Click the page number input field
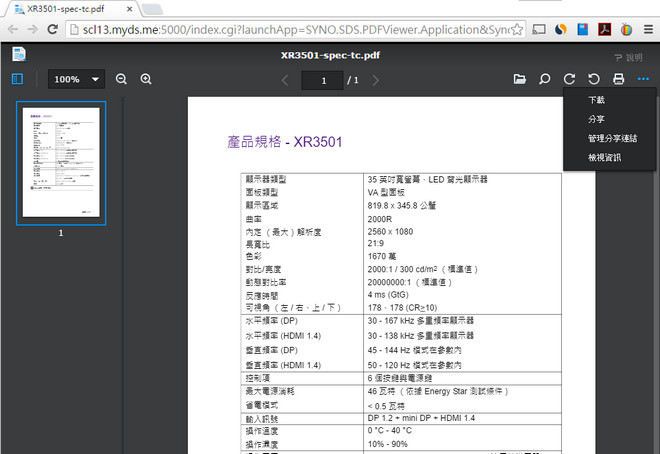The height and width of the screenshot is (454, 660). click(x=322, y=80)
